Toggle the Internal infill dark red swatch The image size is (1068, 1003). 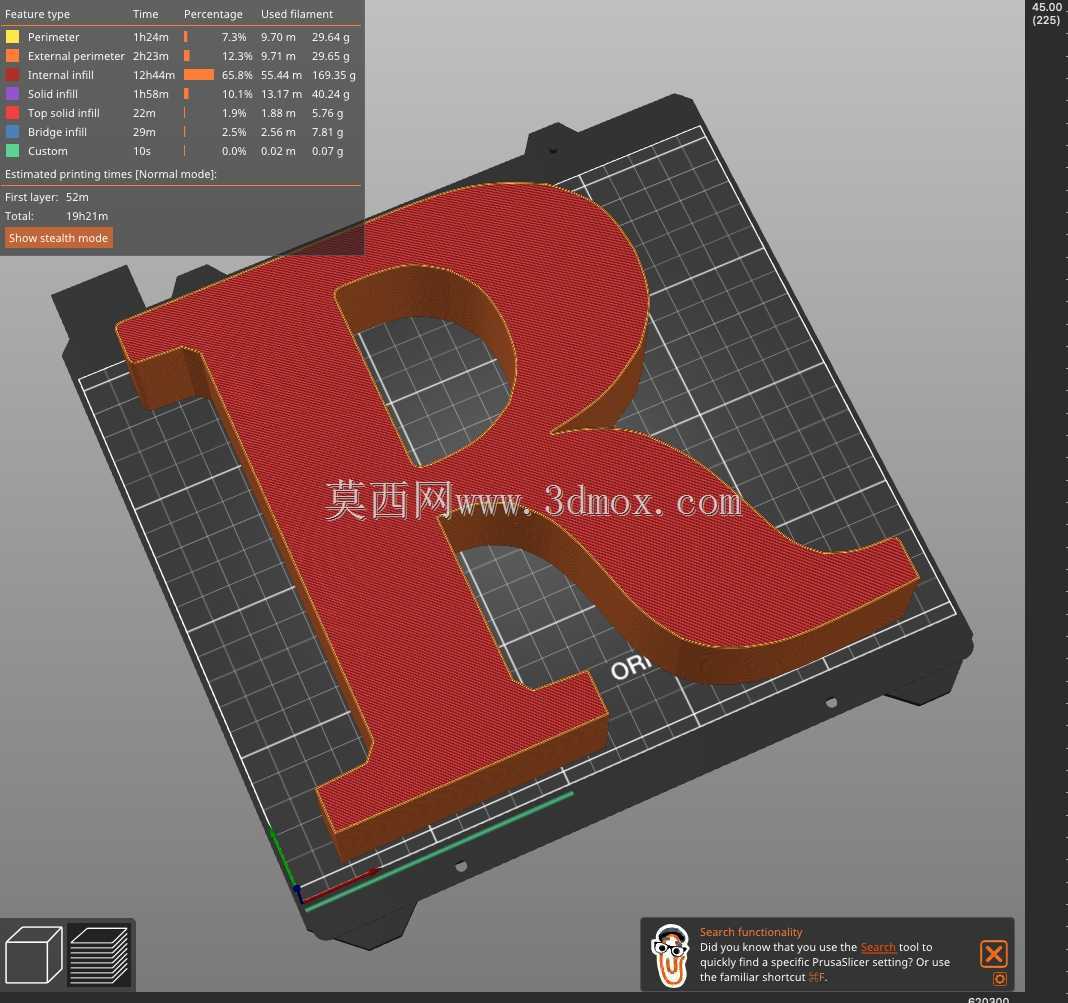coord(12,75)
